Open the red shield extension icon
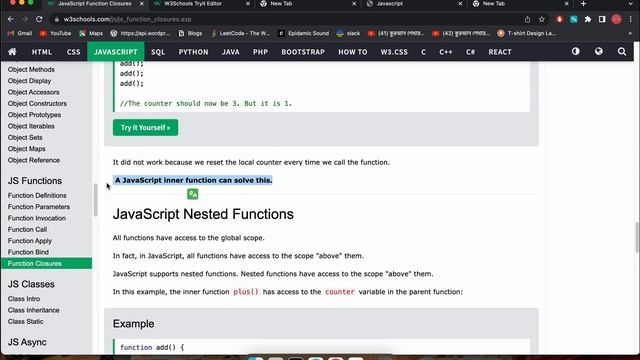The height and width of the screenshot is (360, 640). tap(559, 19)
